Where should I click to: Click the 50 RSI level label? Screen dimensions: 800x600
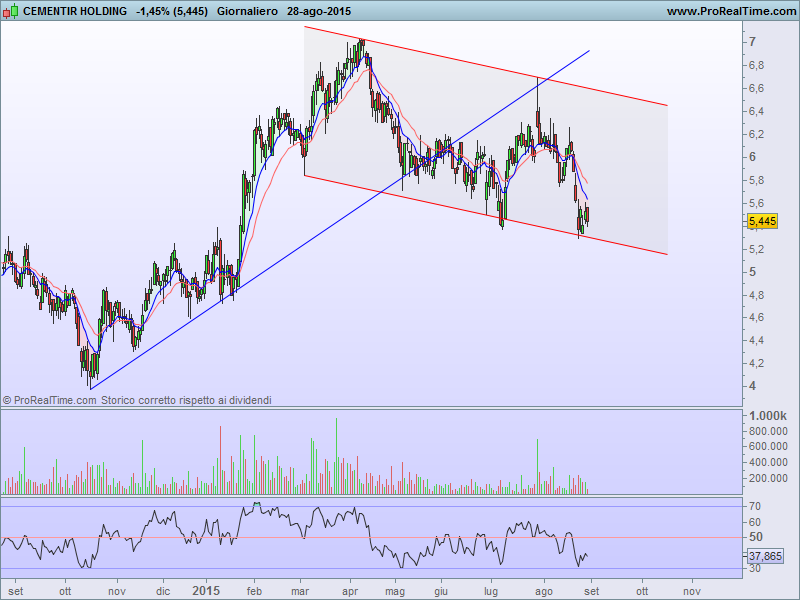[x=756, y=537]
